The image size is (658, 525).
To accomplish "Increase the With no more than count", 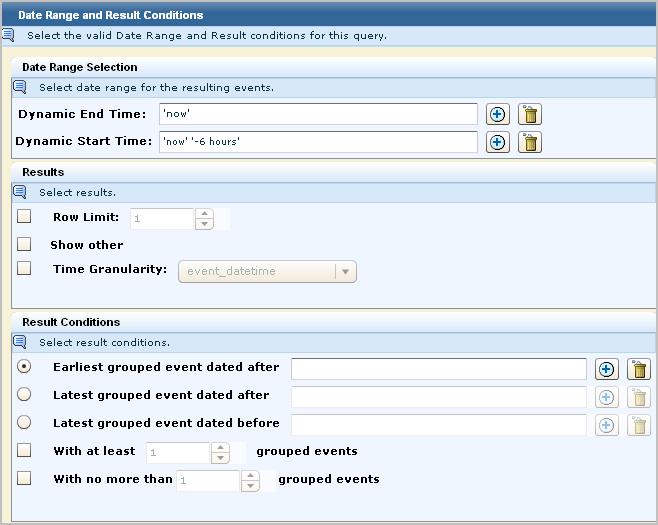I will 251,475.
